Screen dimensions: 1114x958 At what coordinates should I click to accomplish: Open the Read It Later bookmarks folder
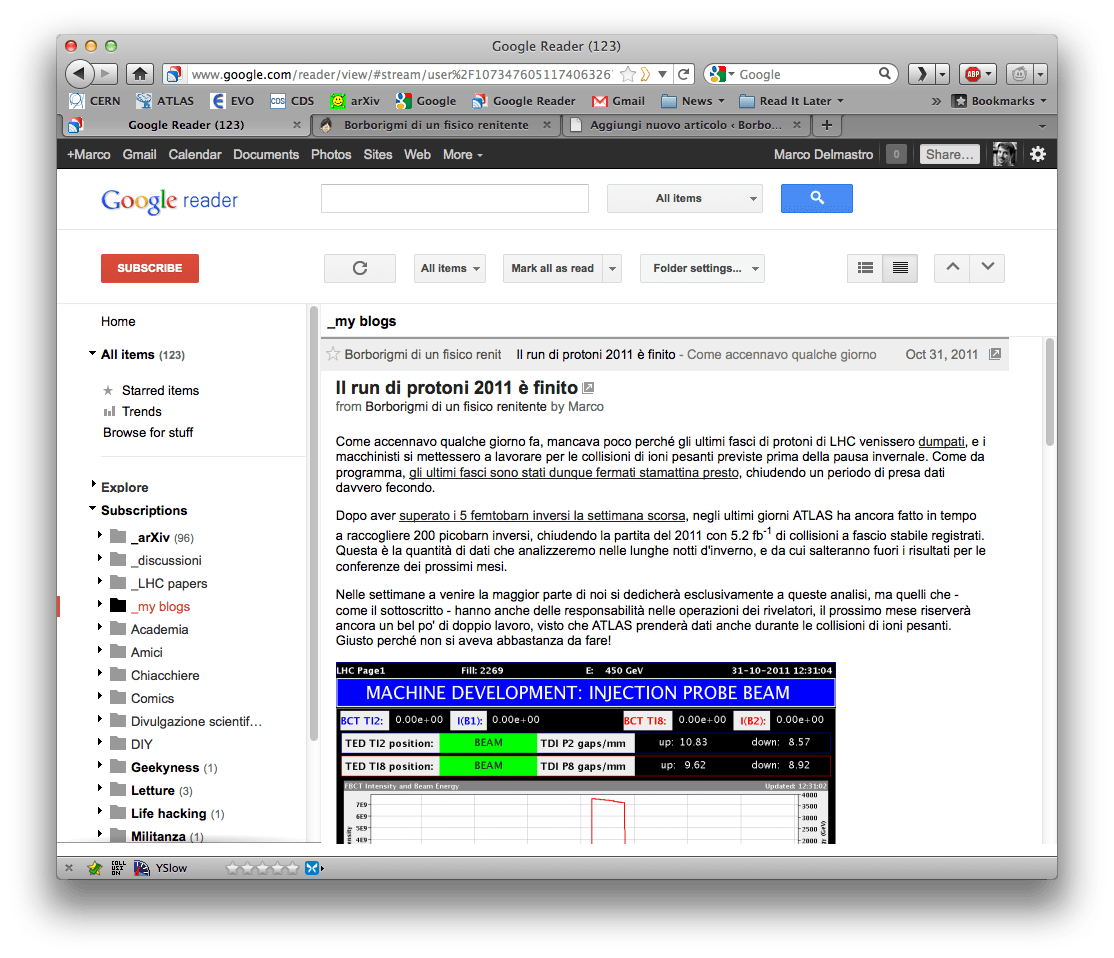tap(791, 101)
